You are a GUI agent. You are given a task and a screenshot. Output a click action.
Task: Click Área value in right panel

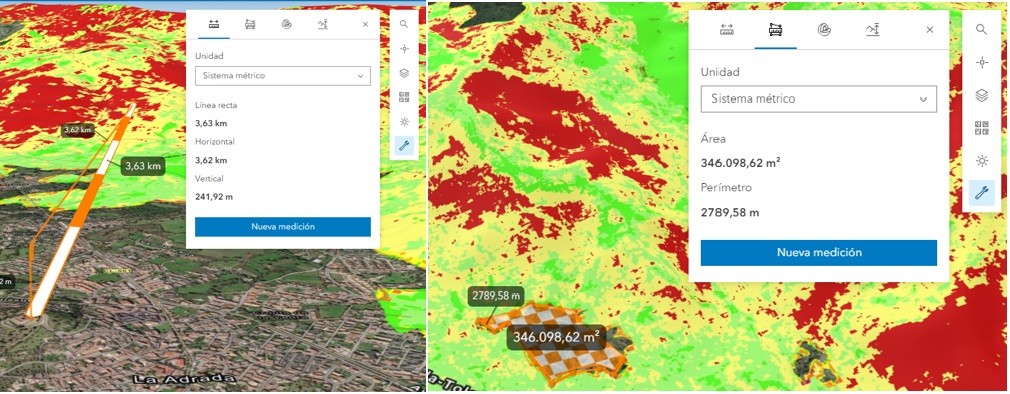pyautogui.click(x=741, y=163)
